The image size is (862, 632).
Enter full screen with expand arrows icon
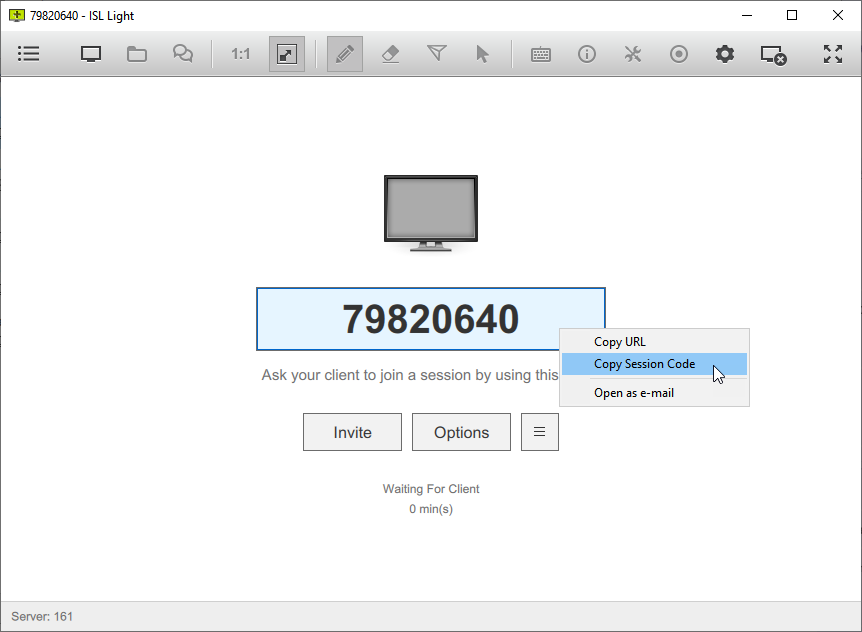click(832, 54)
